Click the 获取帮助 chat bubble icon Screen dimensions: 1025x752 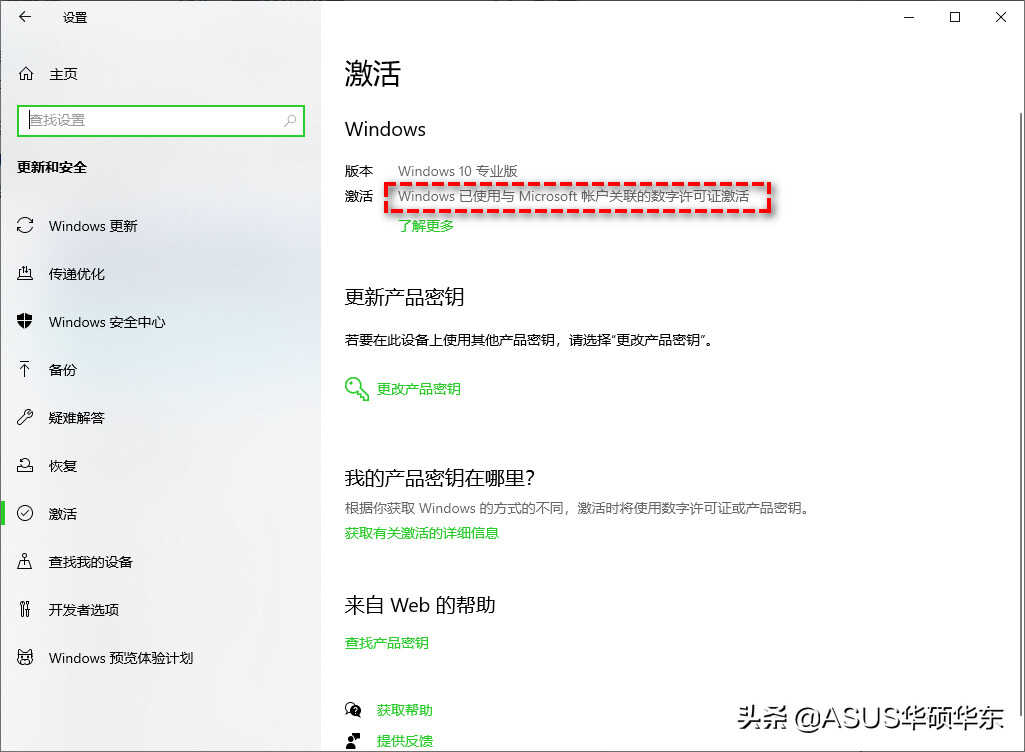(353, 710)
